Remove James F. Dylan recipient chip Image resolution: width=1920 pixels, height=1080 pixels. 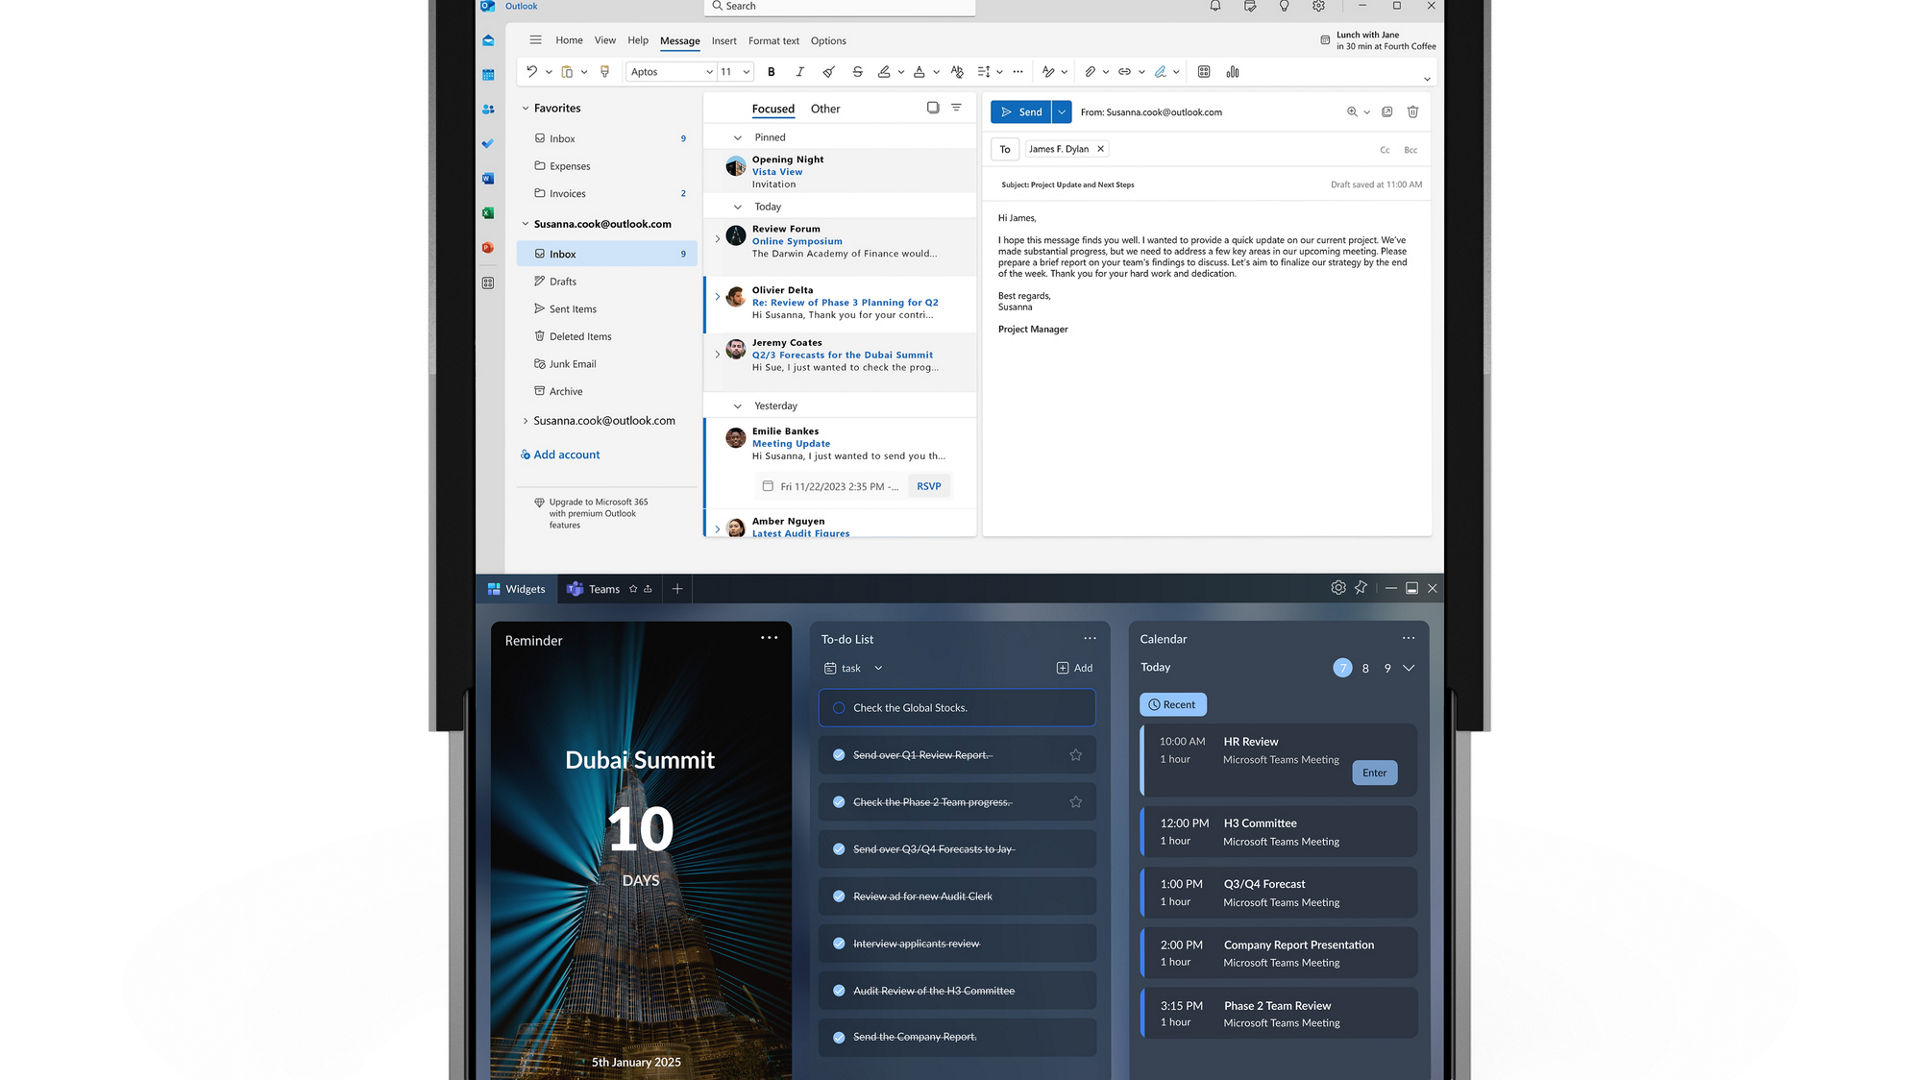point(1100,149)
